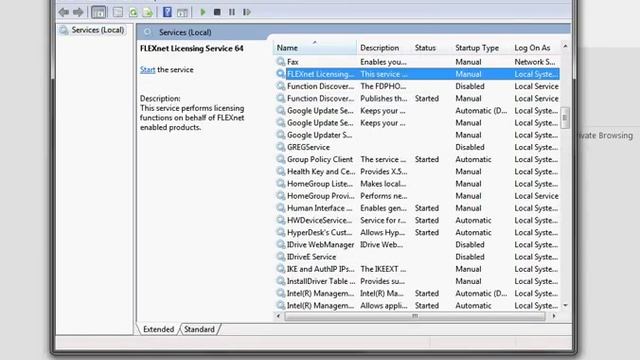This screenshot has width=640, height=360.
Task: Sort by the Log On As column header
Action: point(535,48)
